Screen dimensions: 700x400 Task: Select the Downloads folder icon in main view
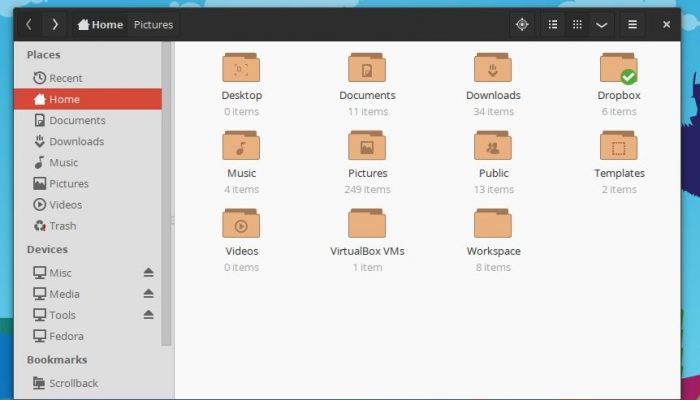click(493, 67)
